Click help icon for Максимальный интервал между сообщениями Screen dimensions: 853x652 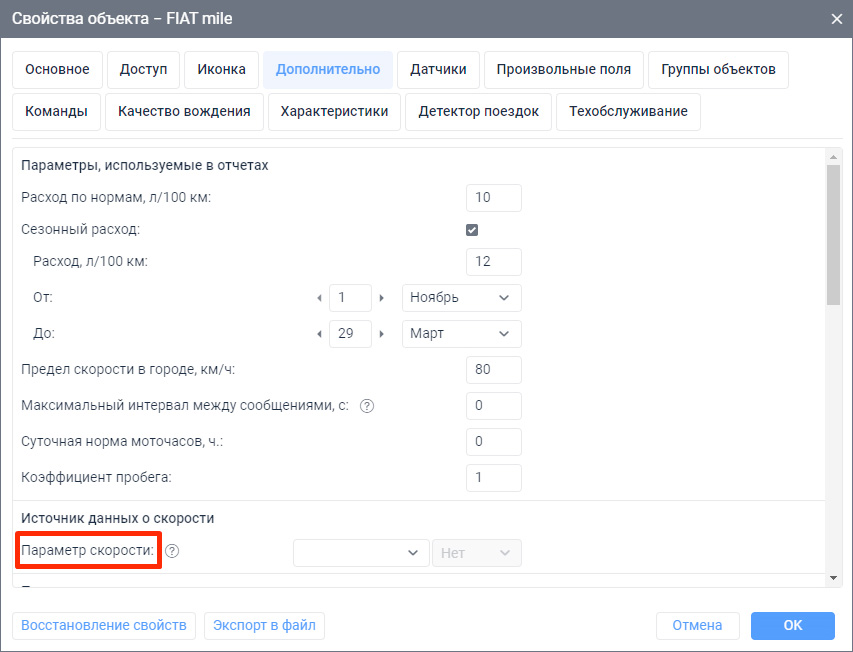[367, 406]
